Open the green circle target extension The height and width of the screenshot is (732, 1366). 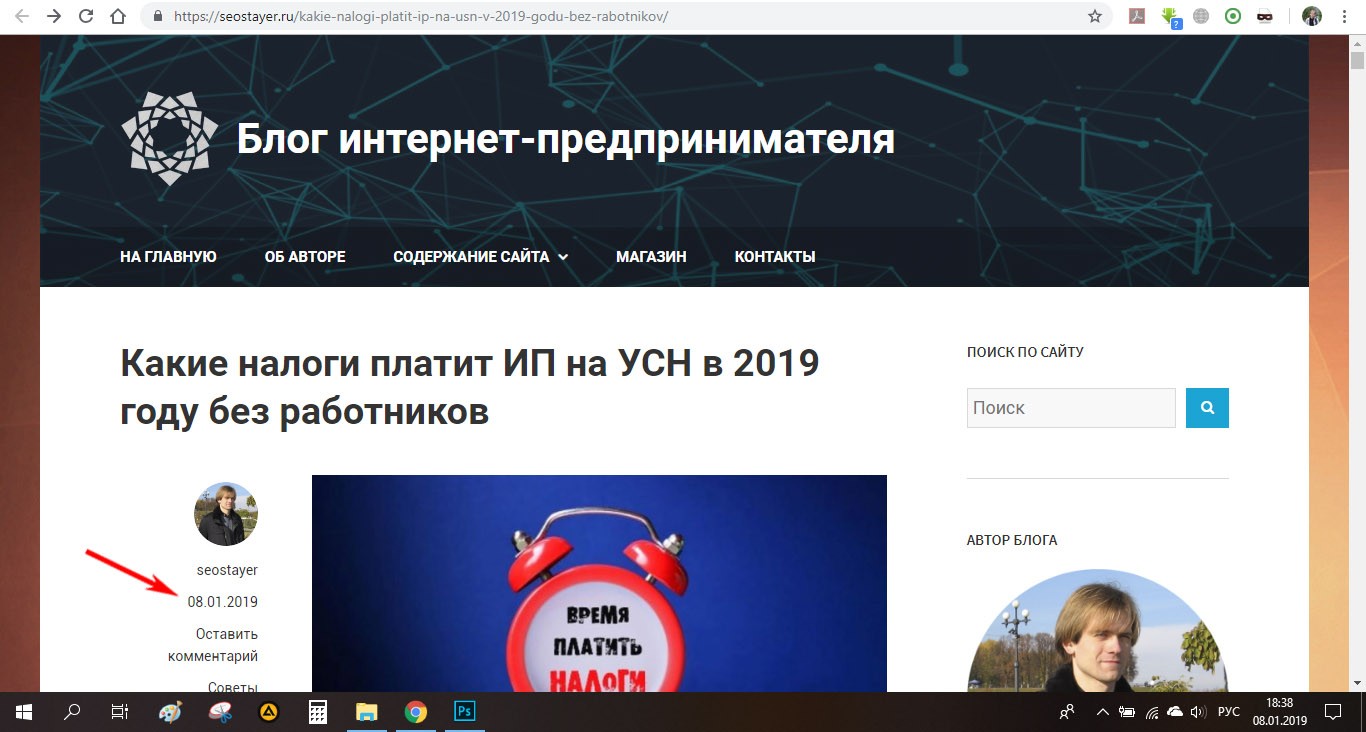pyautogui.click(x=1233, y=16)
